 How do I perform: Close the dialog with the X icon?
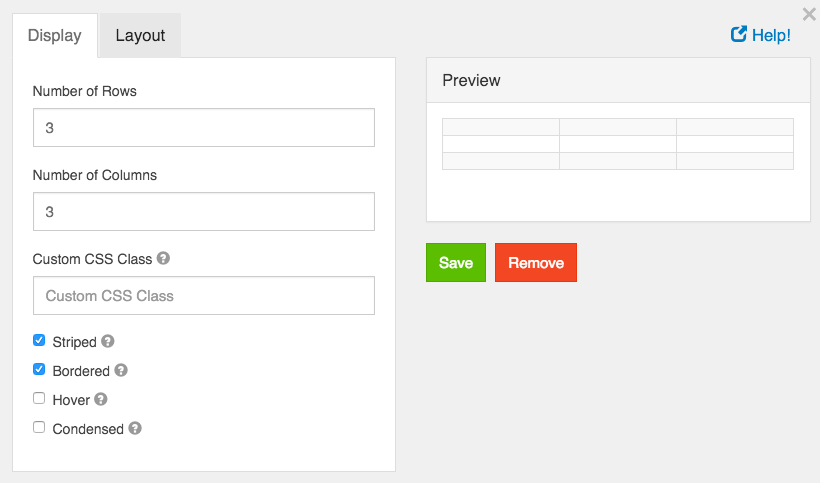pos(809,14)
